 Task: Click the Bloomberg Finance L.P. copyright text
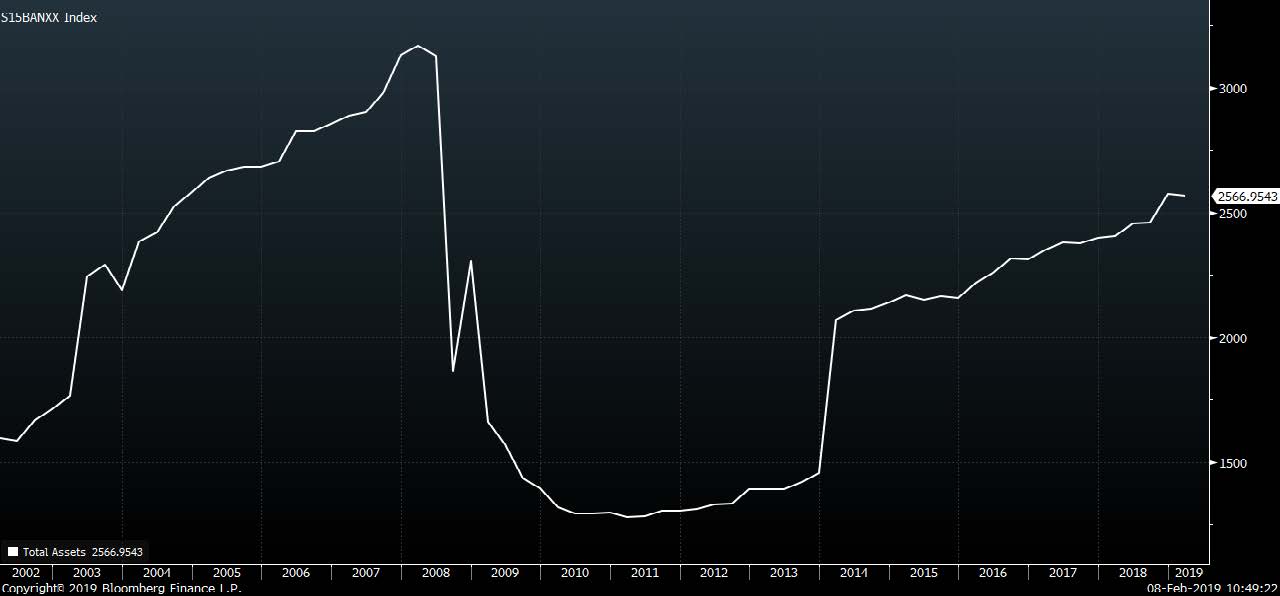pyautogui.click(x=121, y=589)
